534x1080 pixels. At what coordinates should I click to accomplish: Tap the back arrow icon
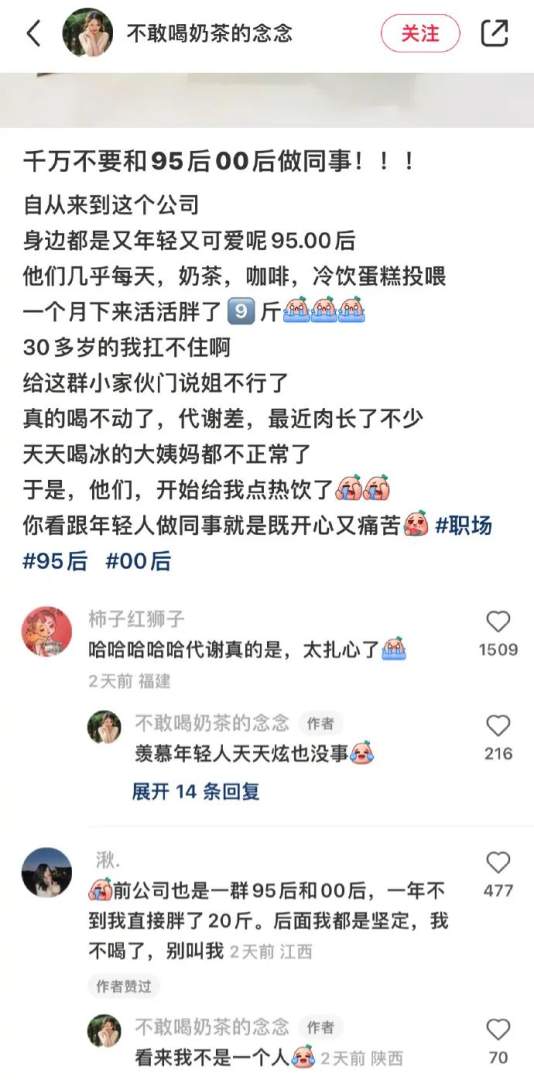[33, 33]
